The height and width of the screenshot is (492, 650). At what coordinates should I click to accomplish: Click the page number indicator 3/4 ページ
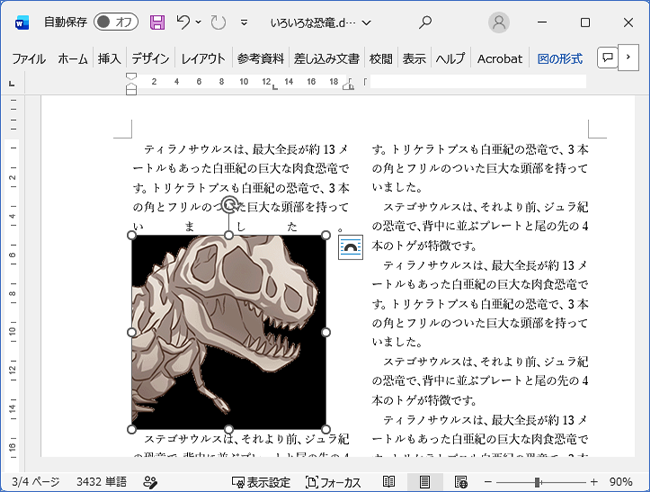pos(35,482)
